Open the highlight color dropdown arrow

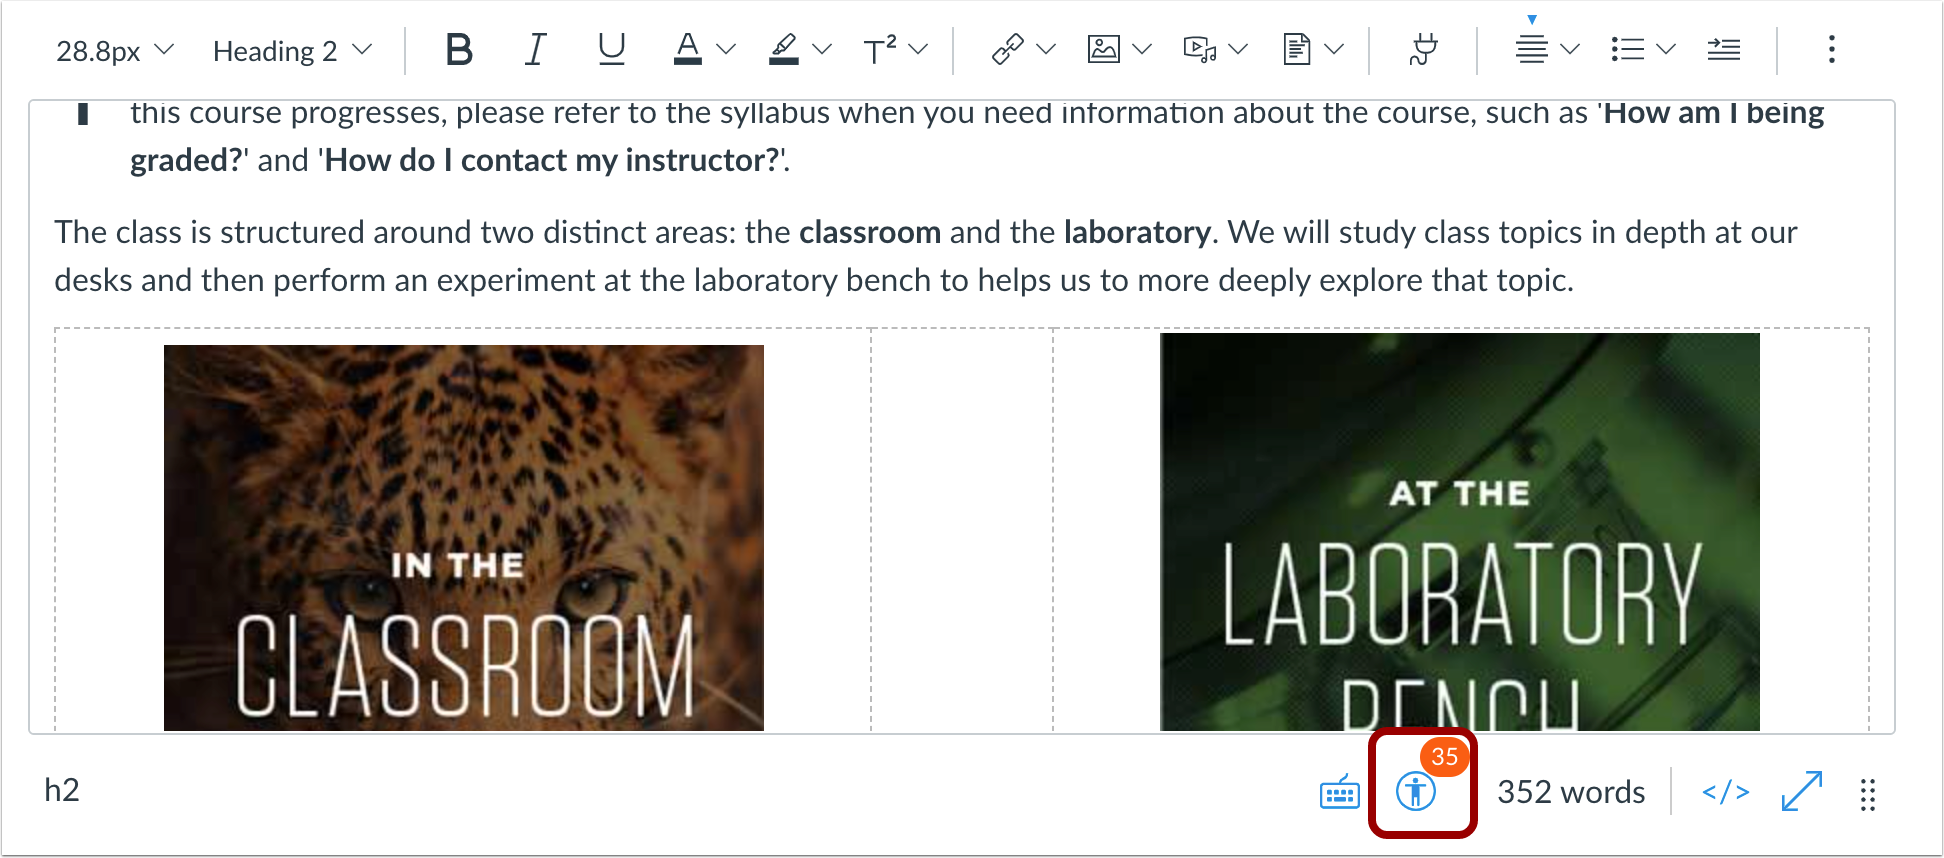[823, 49]
